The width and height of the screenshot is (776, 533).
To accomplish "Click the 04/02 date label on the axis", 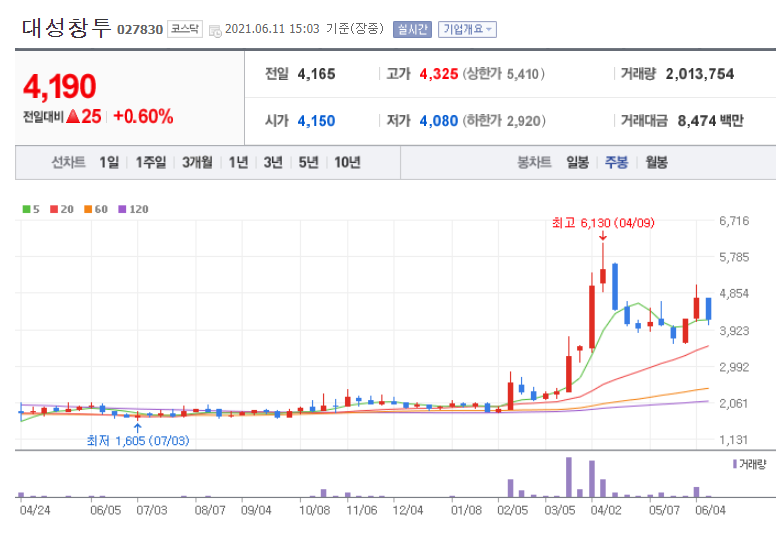I will [x=606, y=510].
